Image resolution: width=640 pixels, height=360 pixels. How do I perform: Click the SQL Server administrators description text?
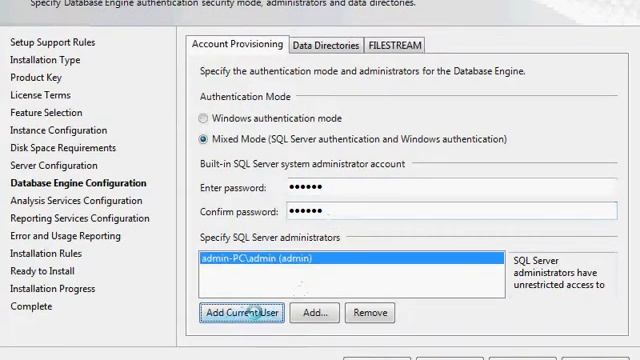coord(559,273)
